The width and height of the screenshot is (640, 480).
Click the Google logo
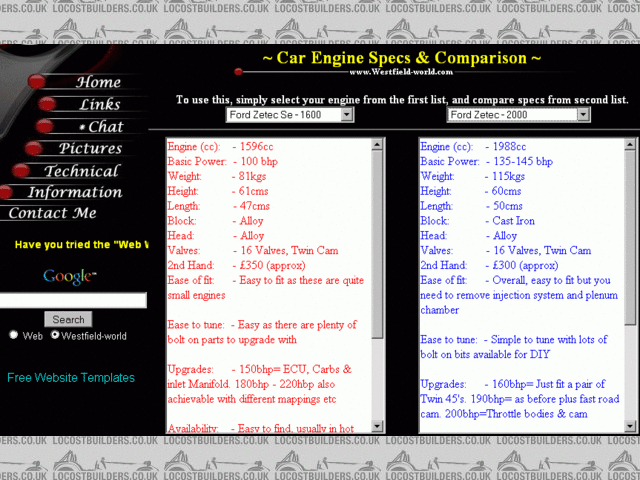tap(69, 276)
